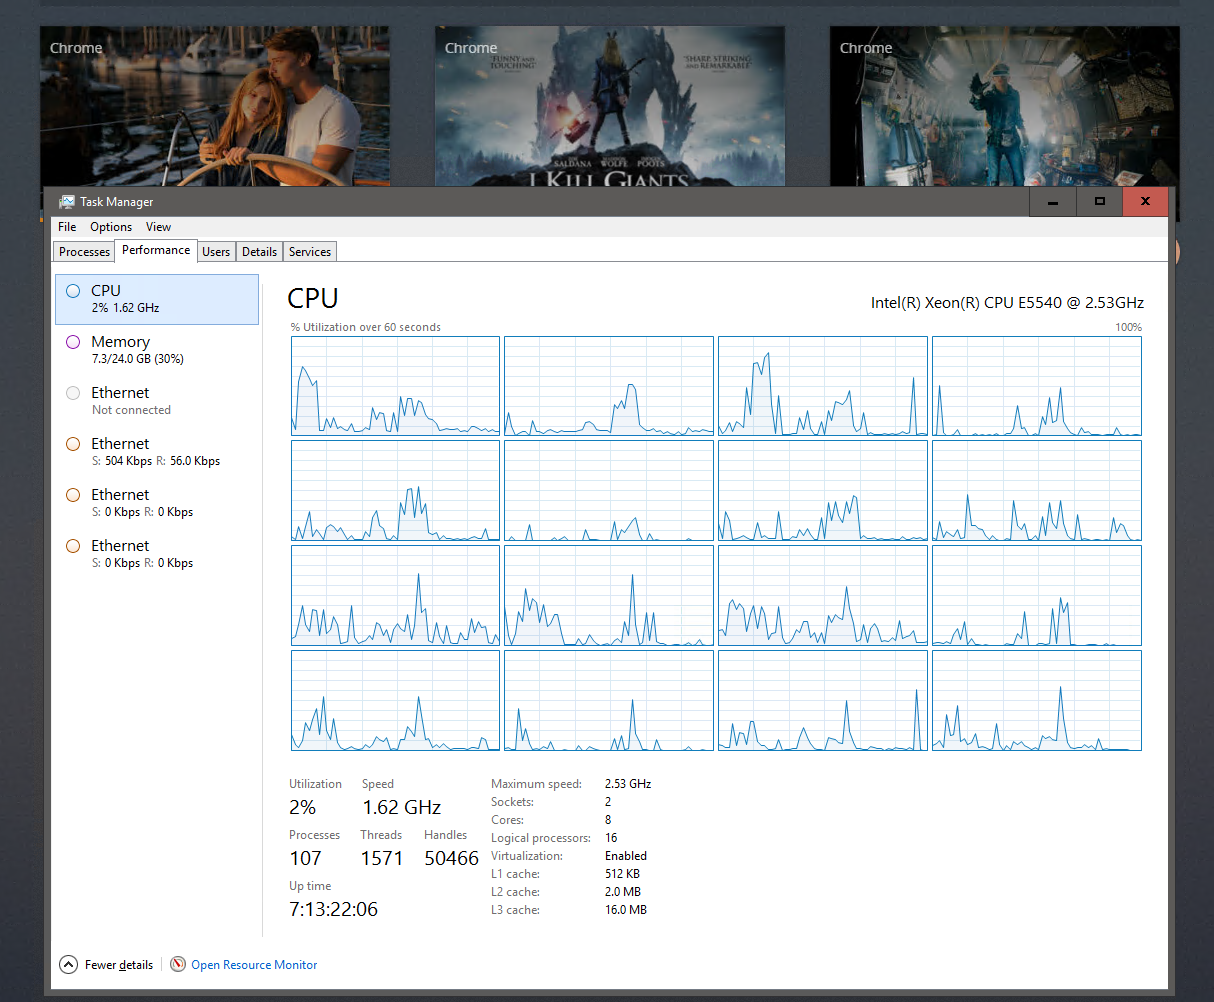Open the View menu
The image size is (1214, 1002).
[158, 227]
